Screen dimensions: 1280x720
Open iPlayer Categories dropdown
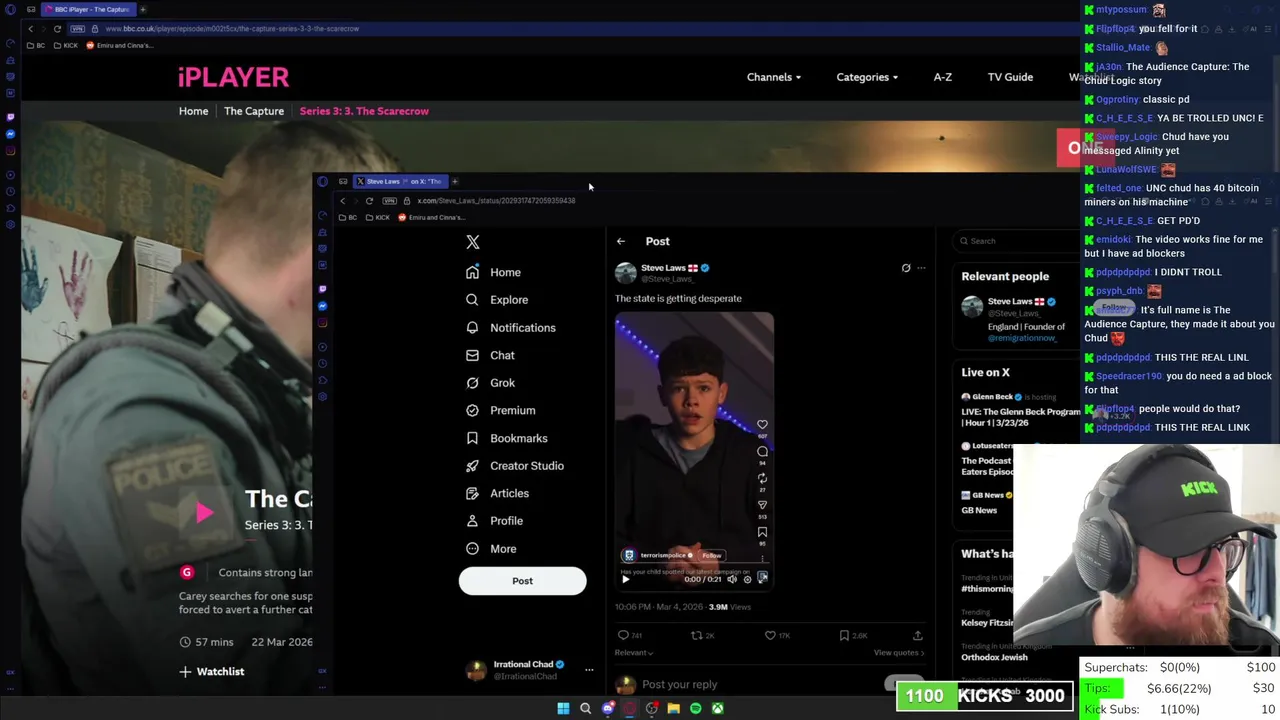pyautogui.click(x=867, y=77)
